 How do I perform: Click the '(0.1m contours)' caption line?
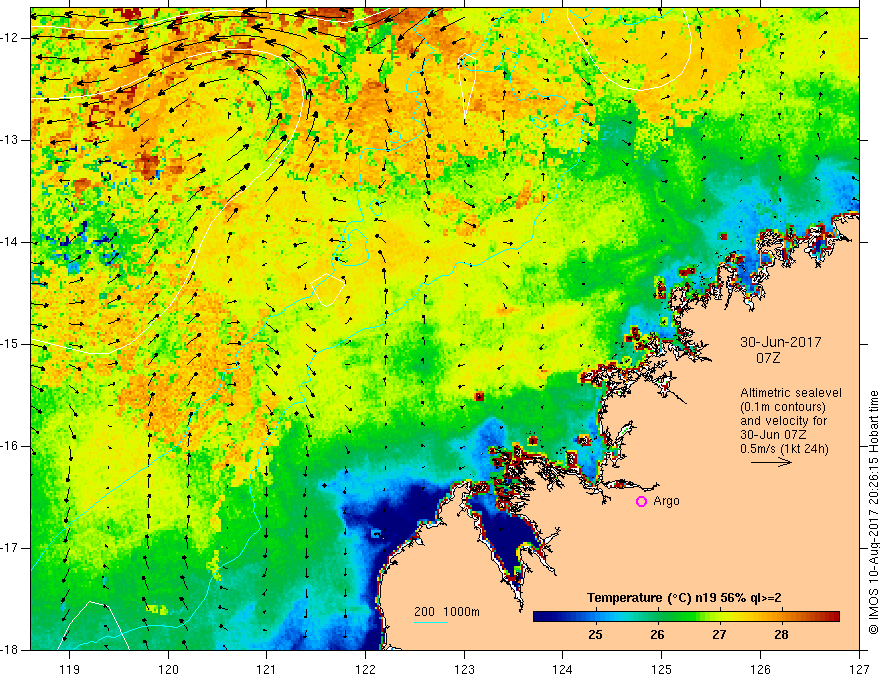(x=783, y=407)
